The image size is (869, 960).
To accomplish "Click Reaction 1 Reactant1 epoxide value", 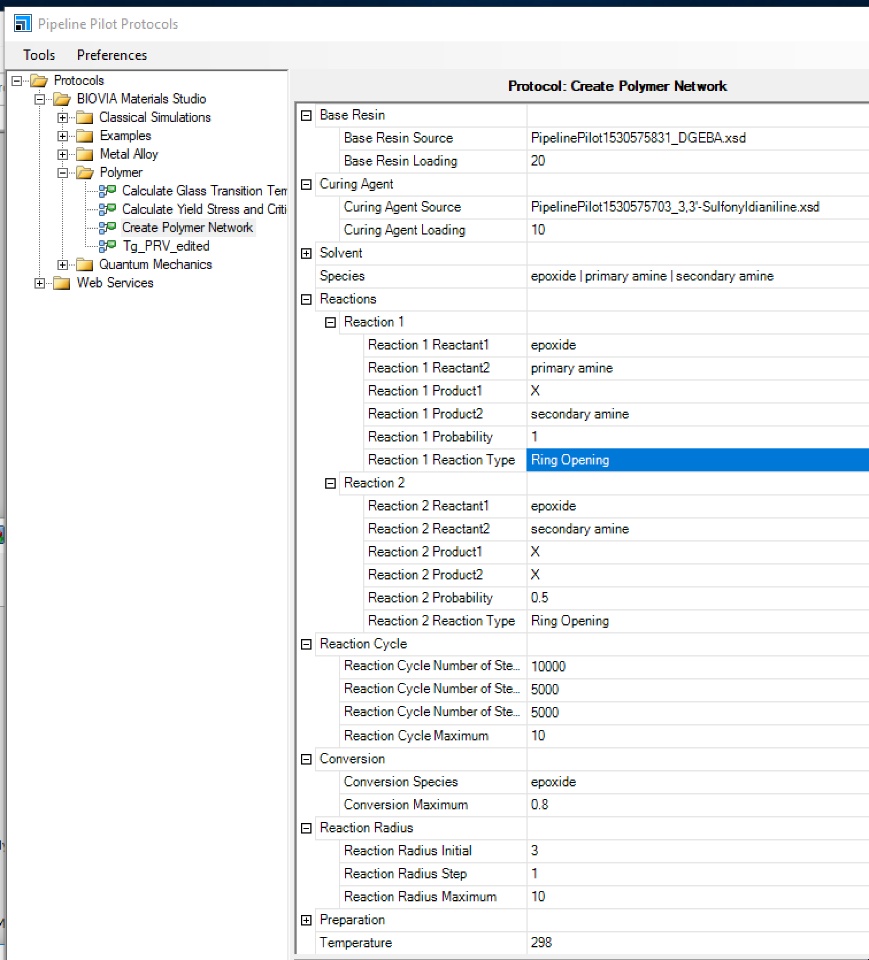I will tap(698, 345).
